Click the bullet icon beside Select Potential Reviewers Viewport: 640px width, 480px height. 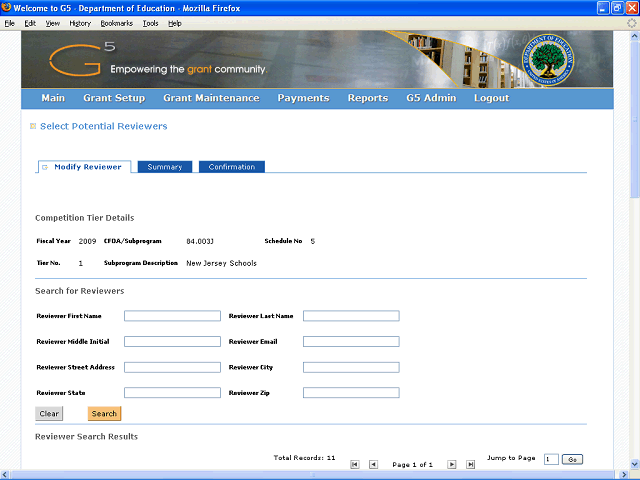[33, 126]
